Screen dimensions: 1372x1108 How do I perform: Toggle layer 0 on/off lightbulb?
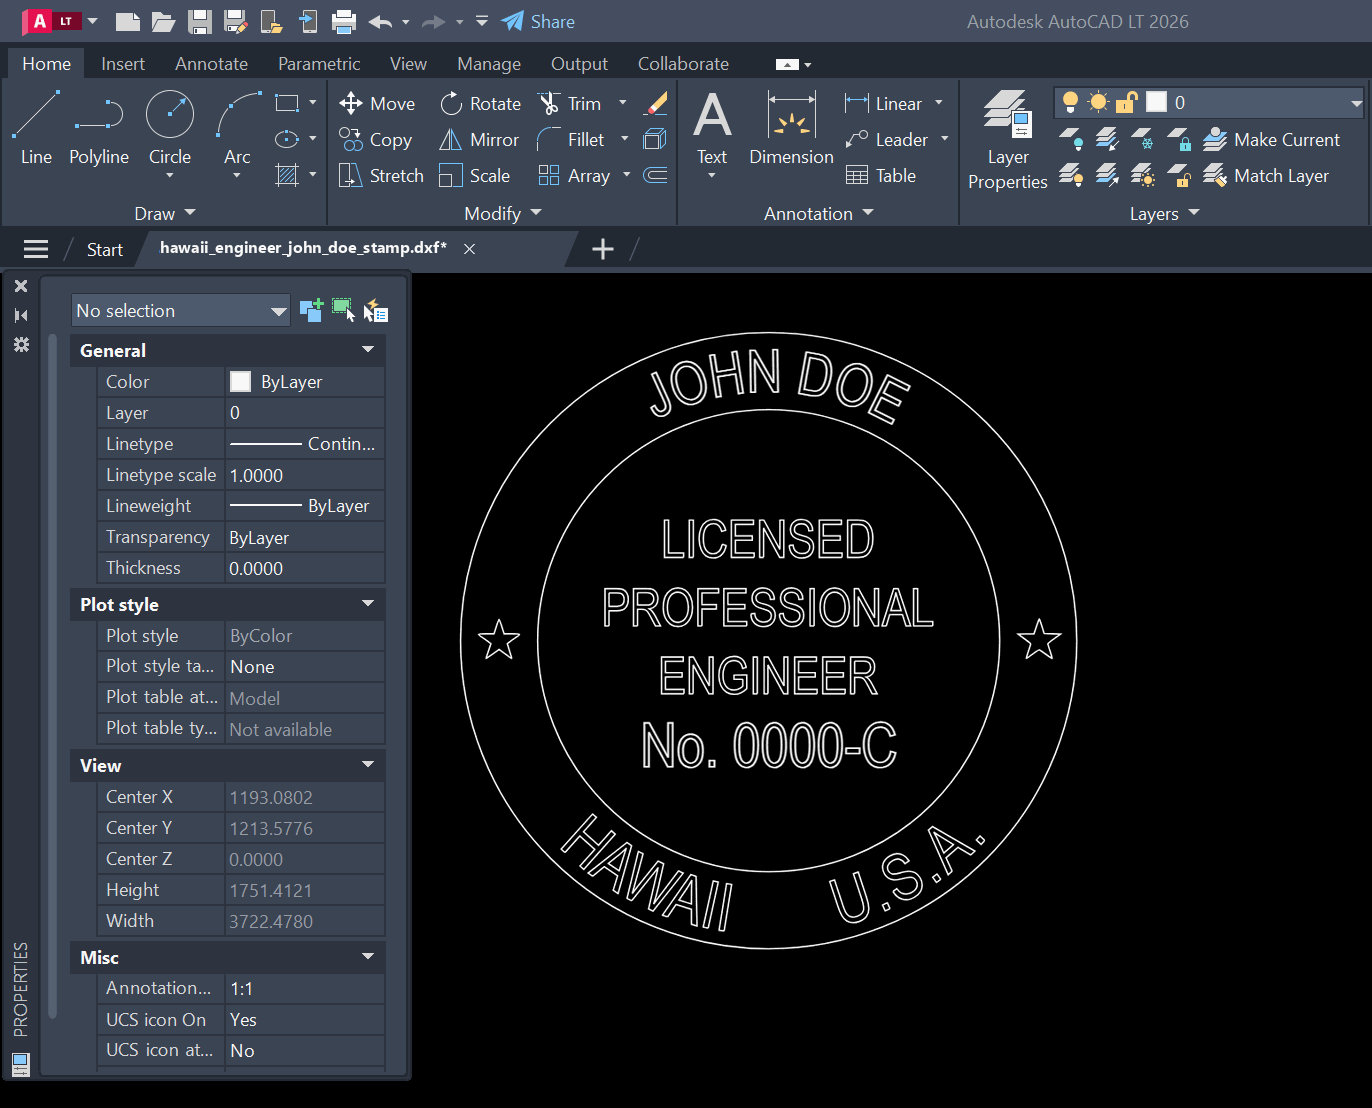click(x=1070, y=102)
